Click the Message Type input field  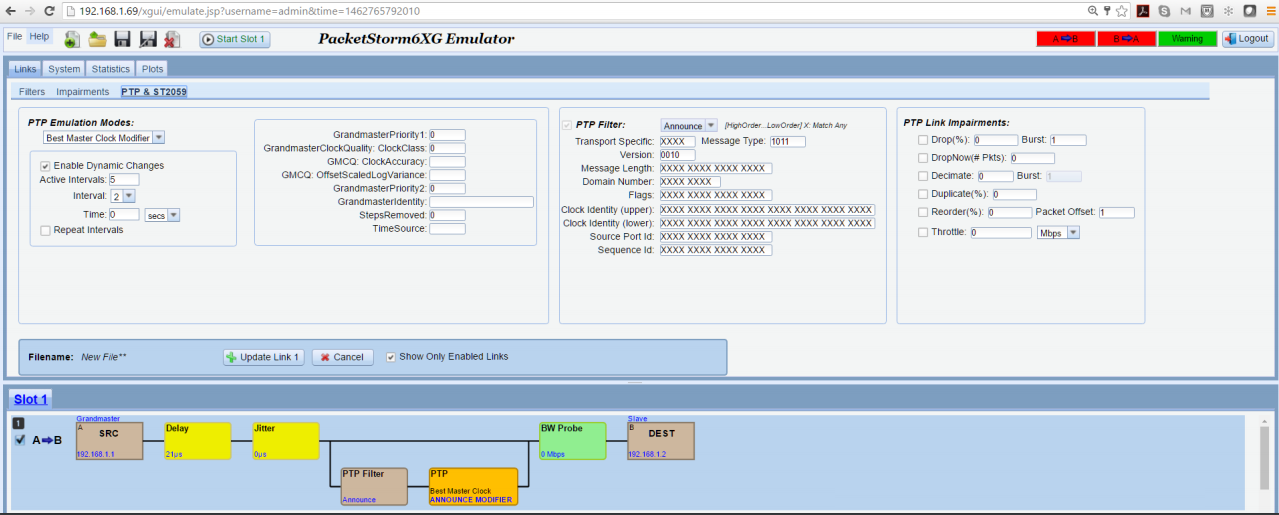point(787,141)
